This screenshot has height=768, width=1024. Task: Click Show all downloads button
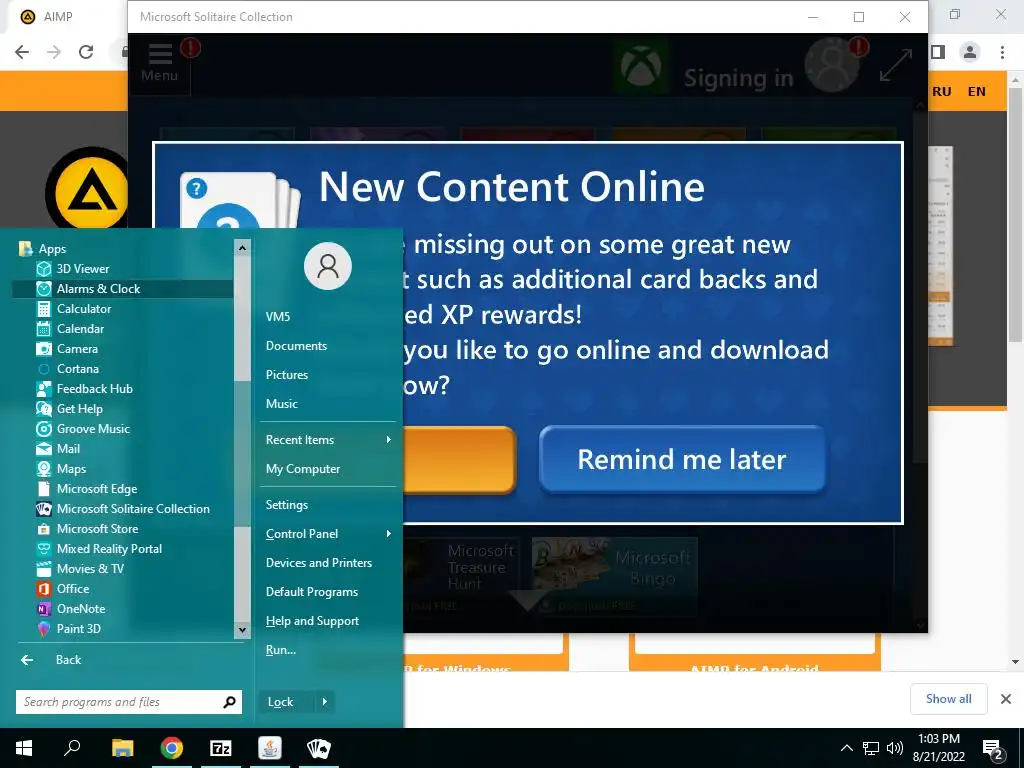pyautogui.click(x=948, y=699)
